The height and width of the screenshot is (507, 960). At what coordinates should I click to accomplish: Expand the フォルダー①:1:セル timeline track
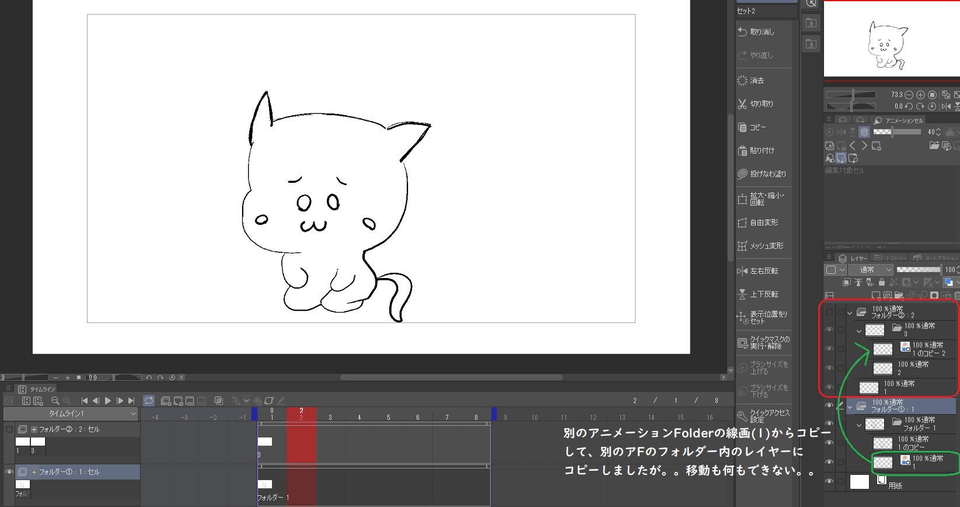click(34, 472)
